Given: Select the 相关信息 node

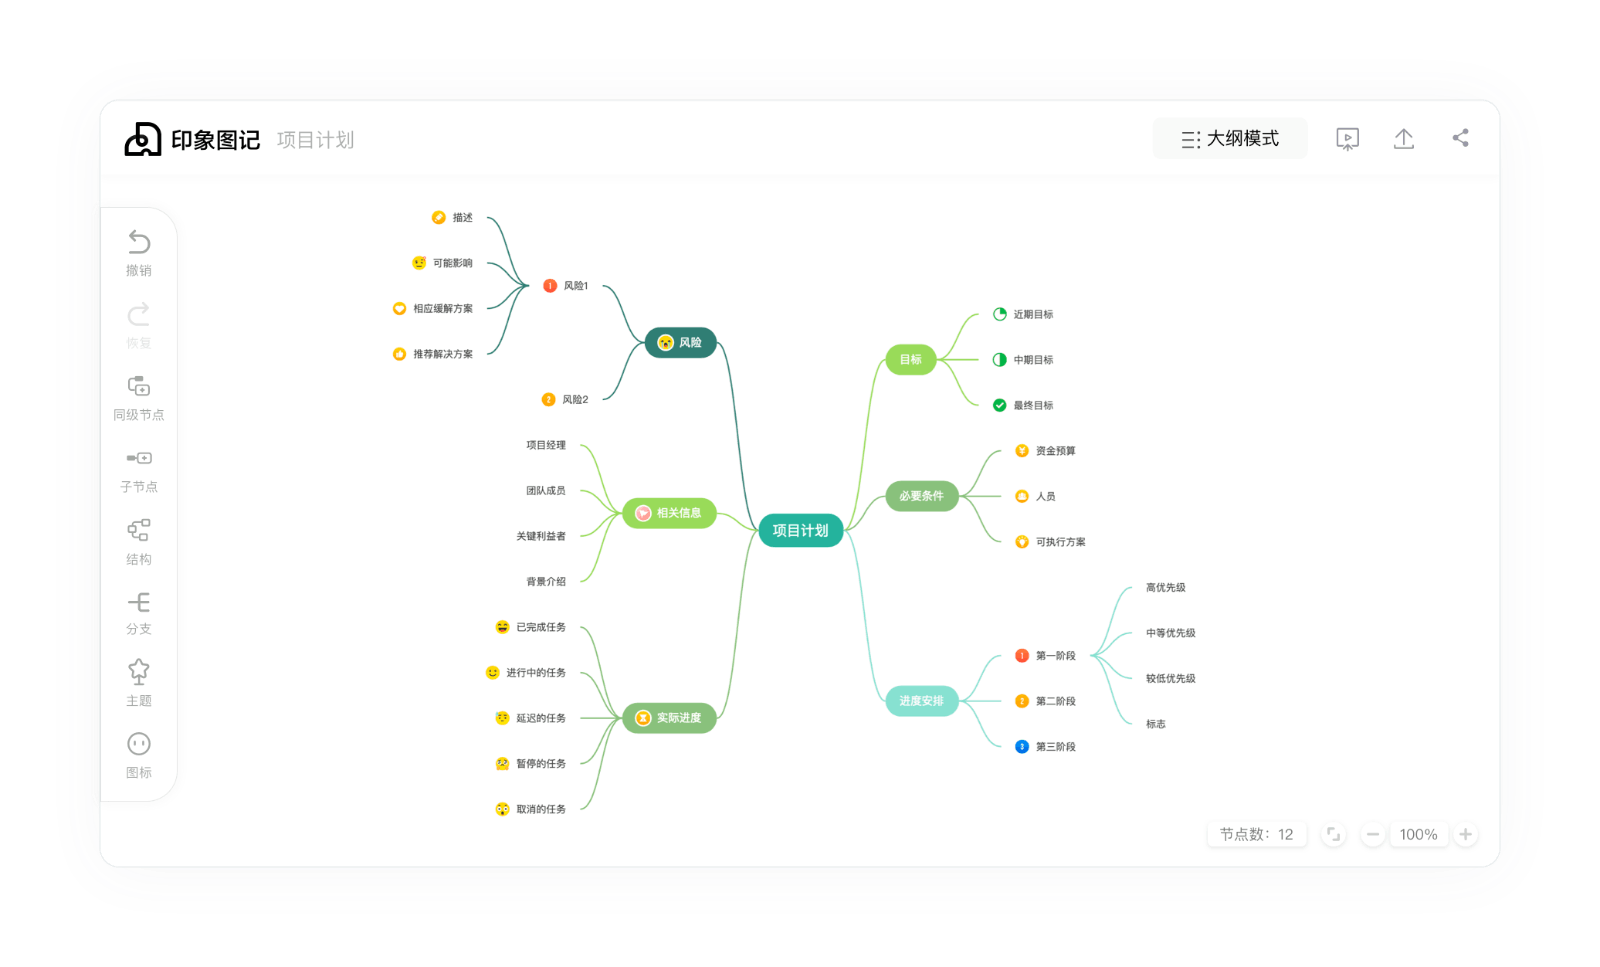Looking at the screenshot, I should [x=669, y=513].
